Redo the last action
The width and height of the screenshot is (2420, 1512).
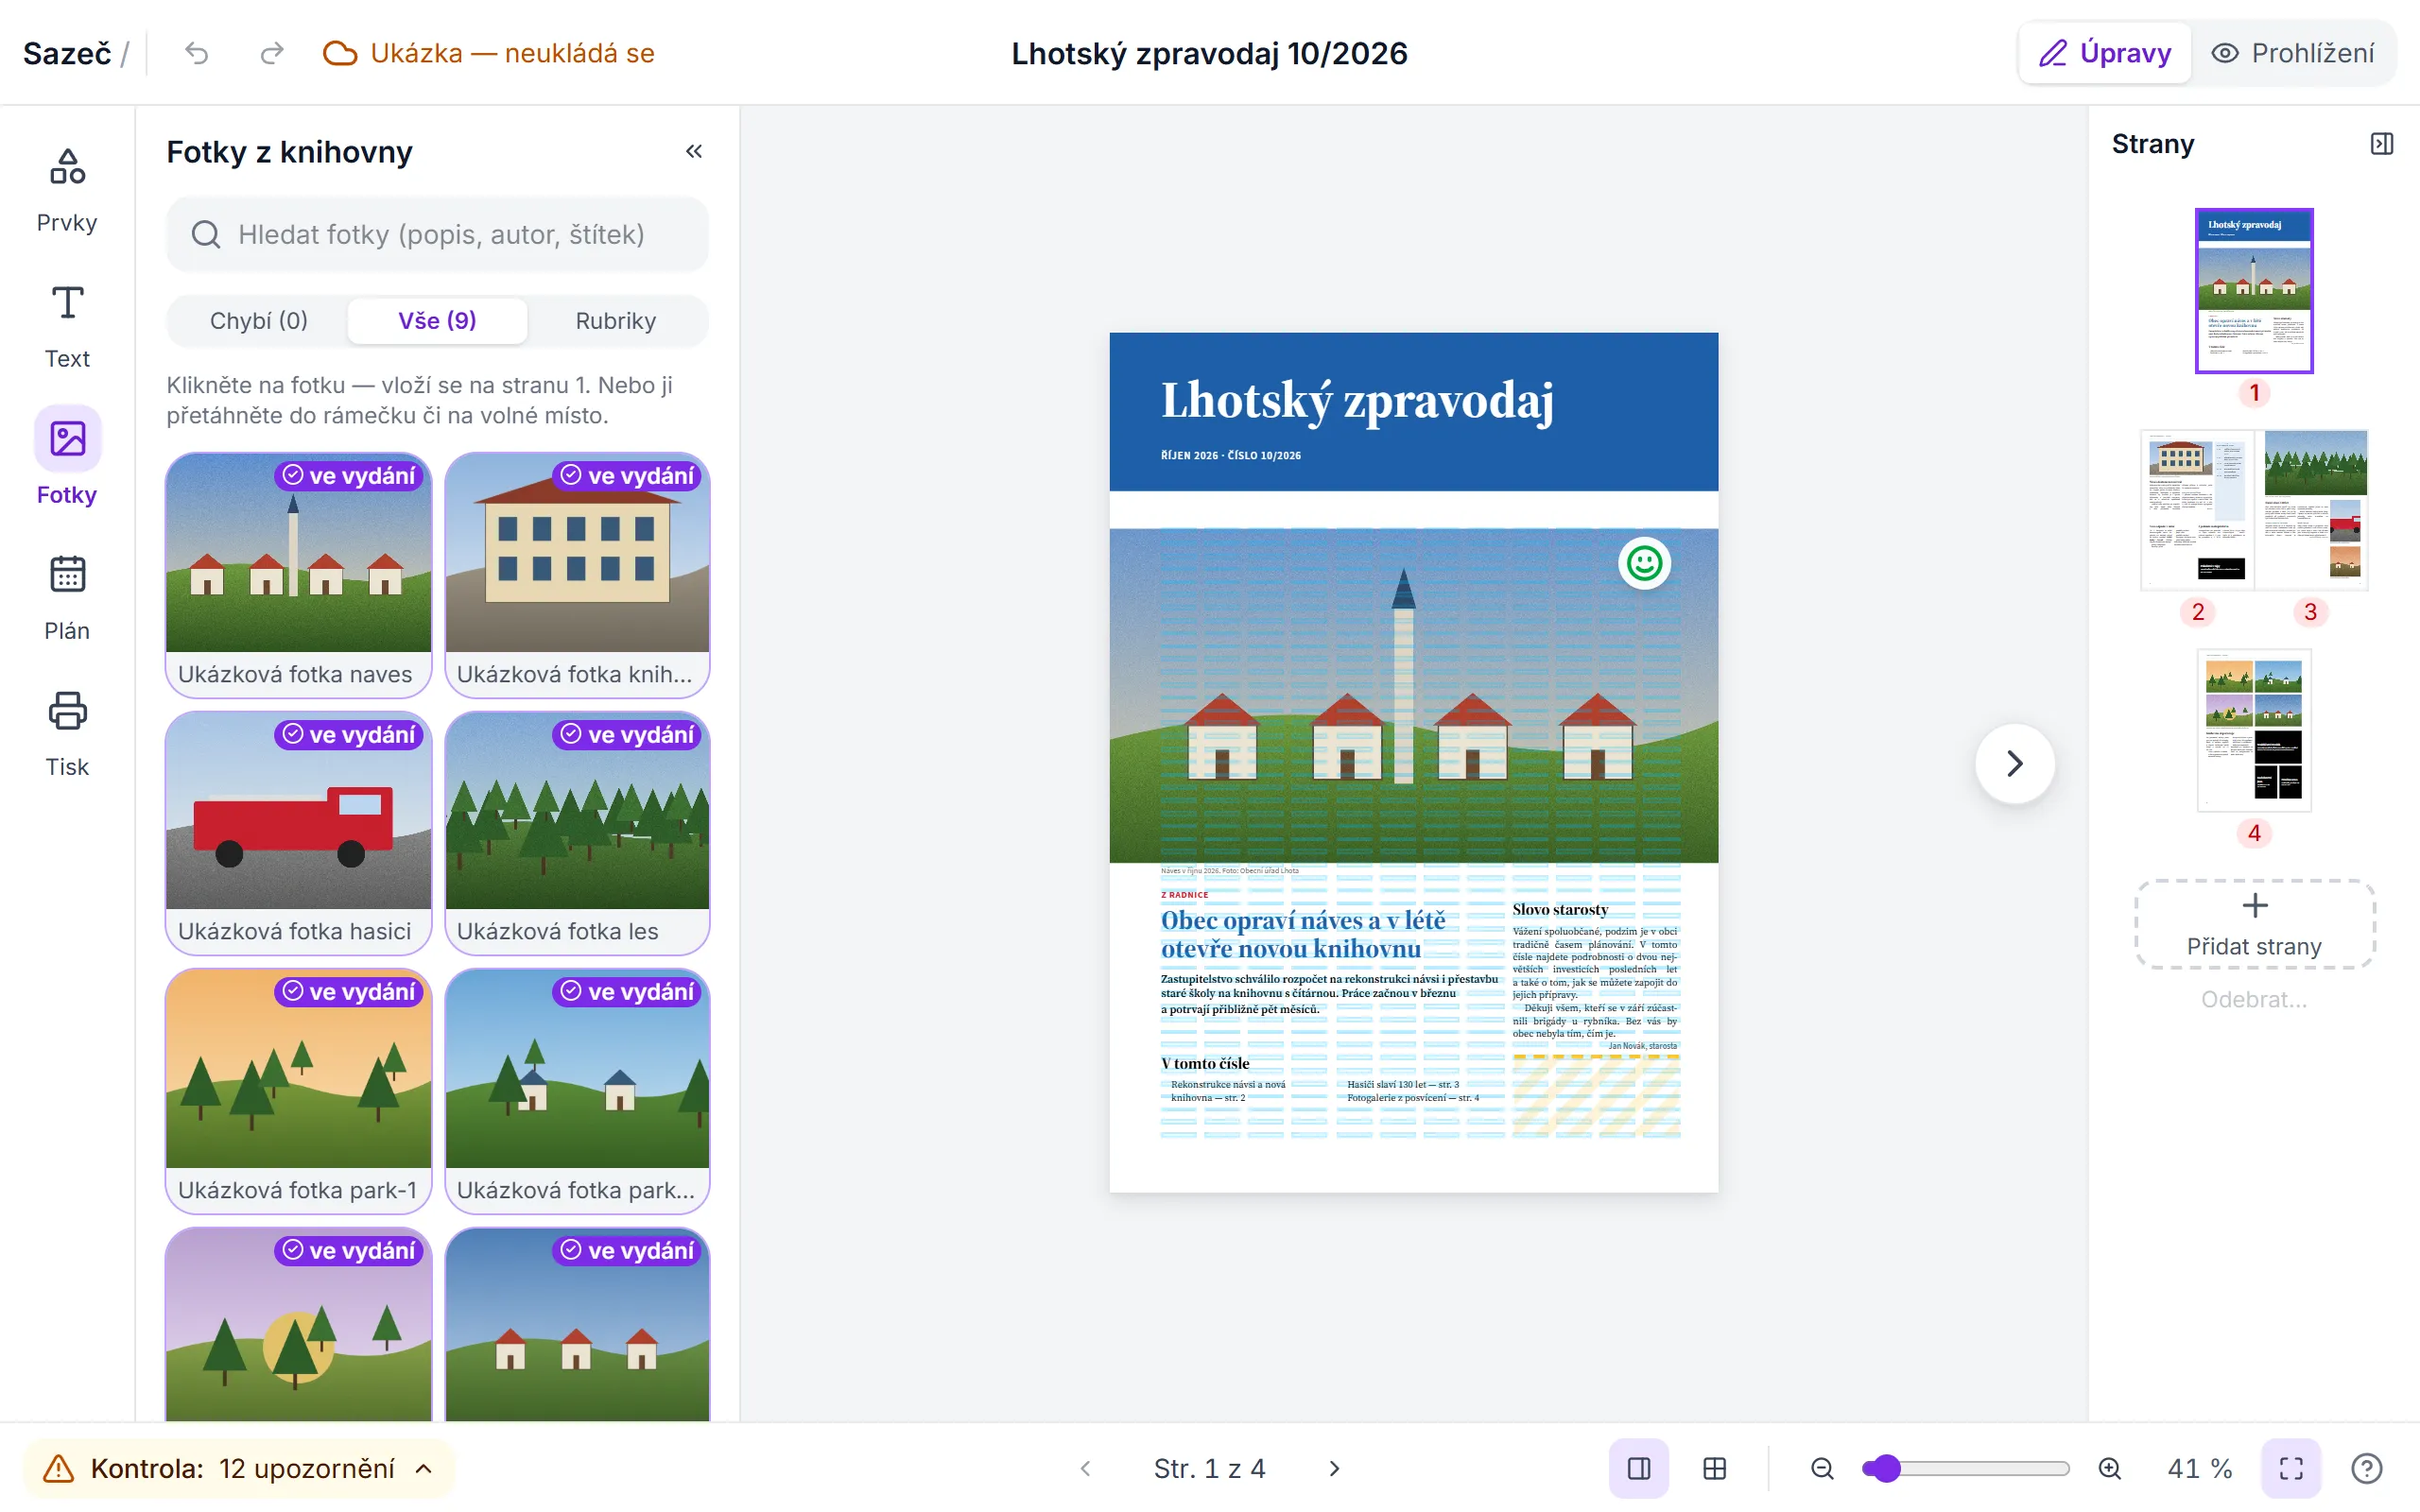tap(272, 53)
